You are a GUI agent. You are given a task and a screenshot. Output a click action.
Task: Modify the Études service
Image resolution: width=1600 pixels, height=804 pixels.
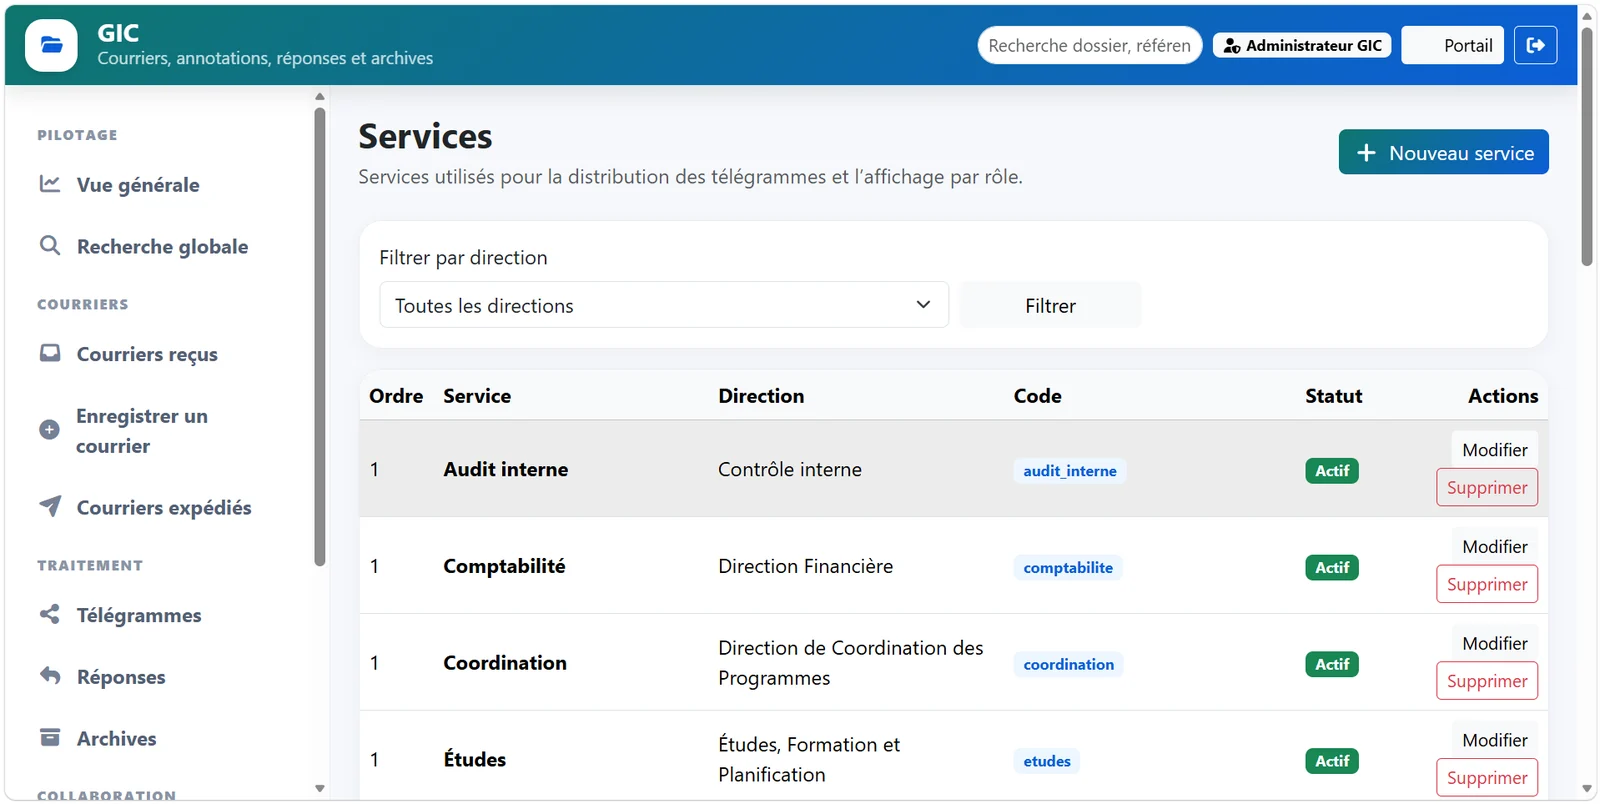click(x=1494, y=741)
